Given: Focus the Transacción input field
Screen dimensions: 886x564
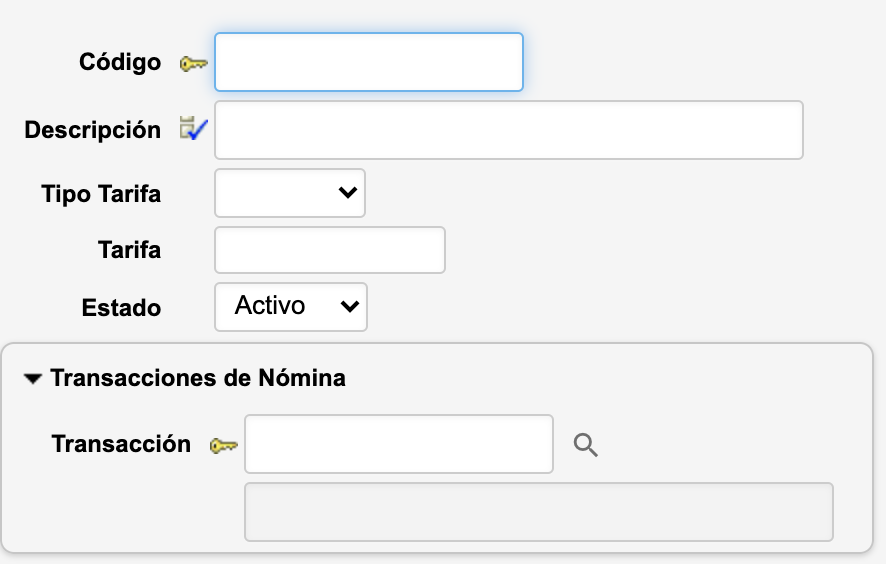Looking at the screenshot, I should click(399, 444).
